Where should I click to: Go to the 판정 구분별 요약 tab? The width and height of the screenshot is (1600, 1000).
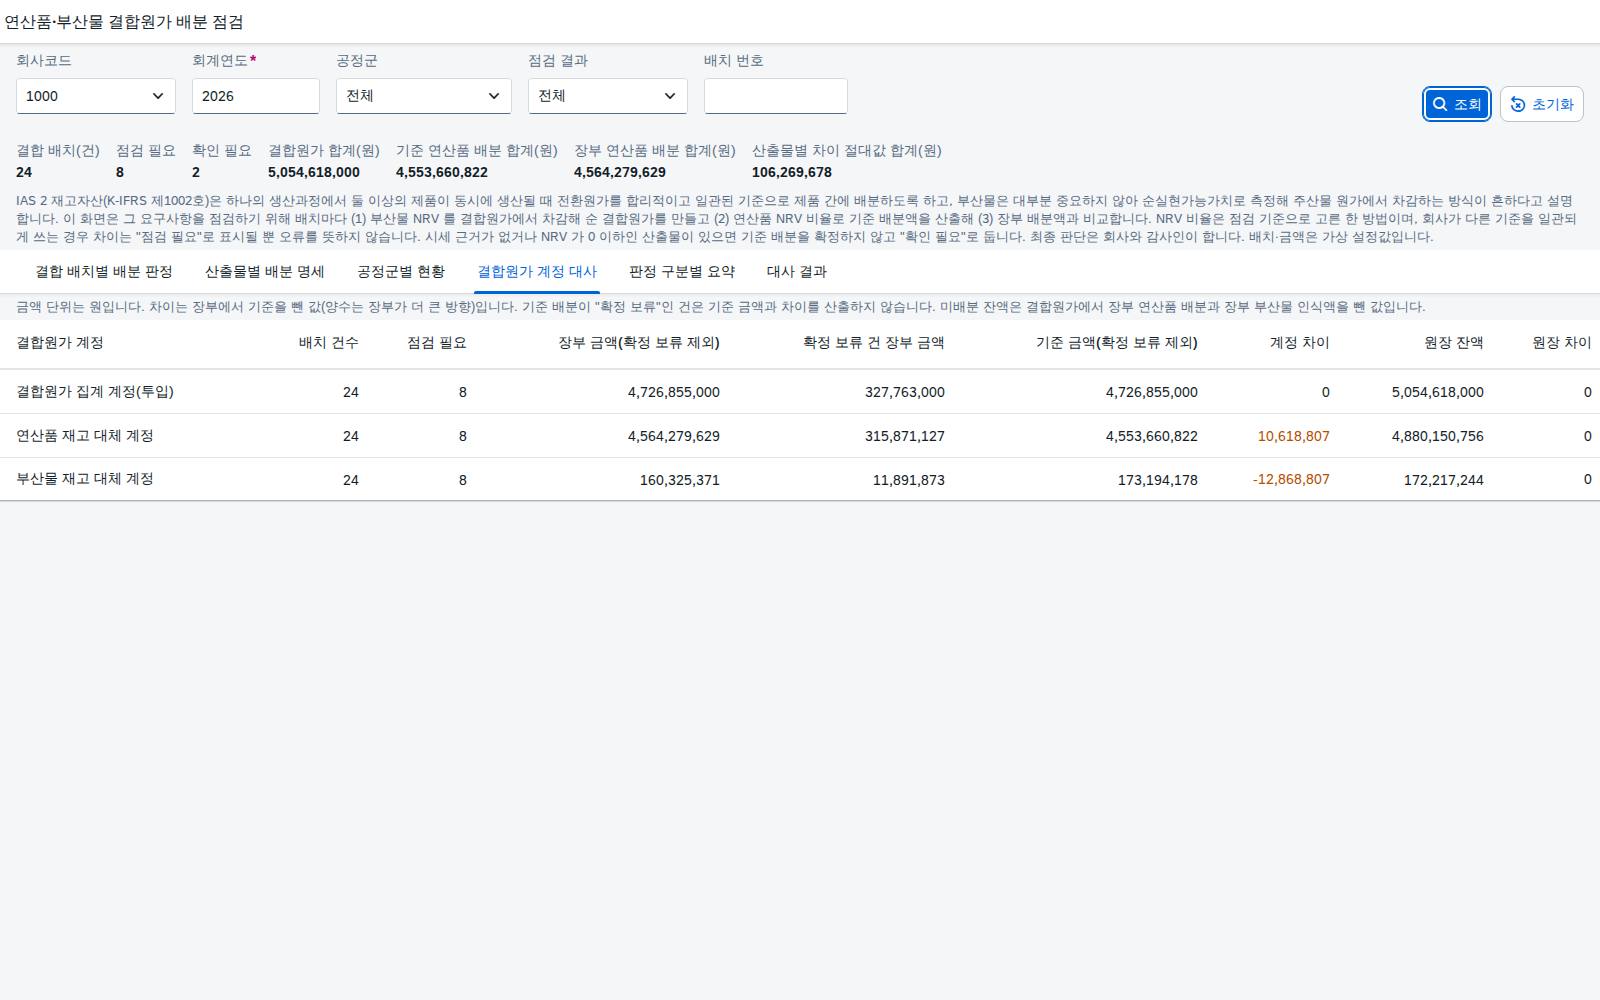click(682, 272)
